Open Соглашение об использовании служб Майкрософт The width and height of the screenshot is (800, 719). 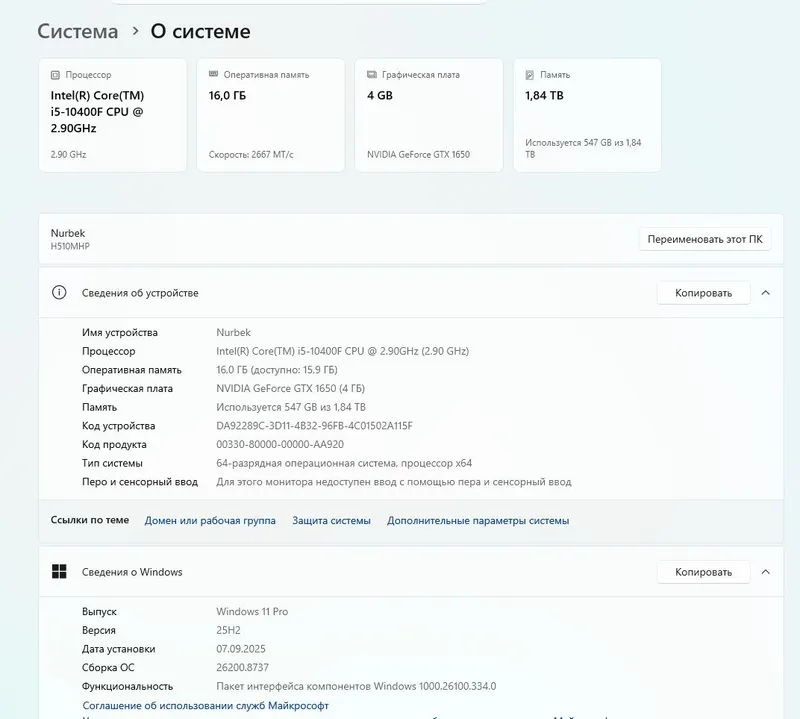click(205, 705)
